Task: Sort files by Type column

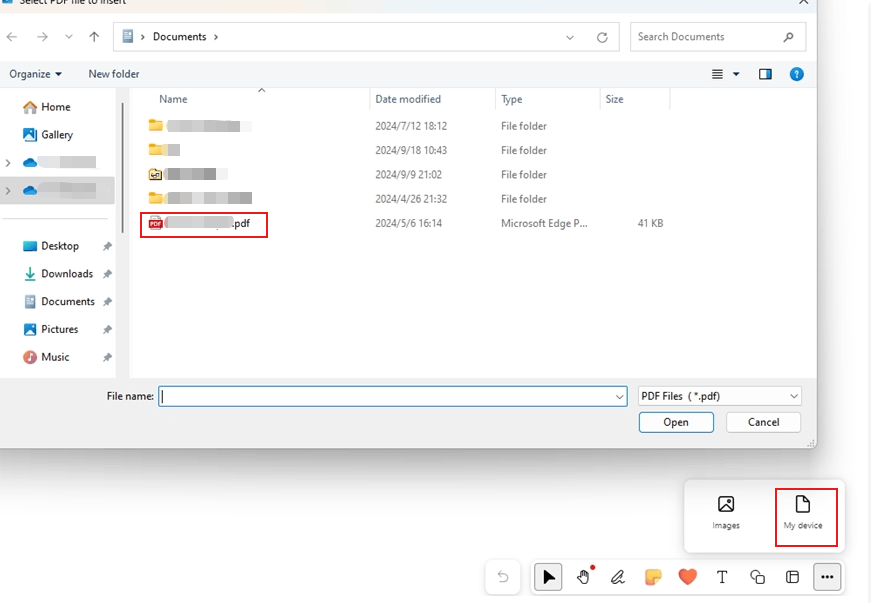Action: 512,99
